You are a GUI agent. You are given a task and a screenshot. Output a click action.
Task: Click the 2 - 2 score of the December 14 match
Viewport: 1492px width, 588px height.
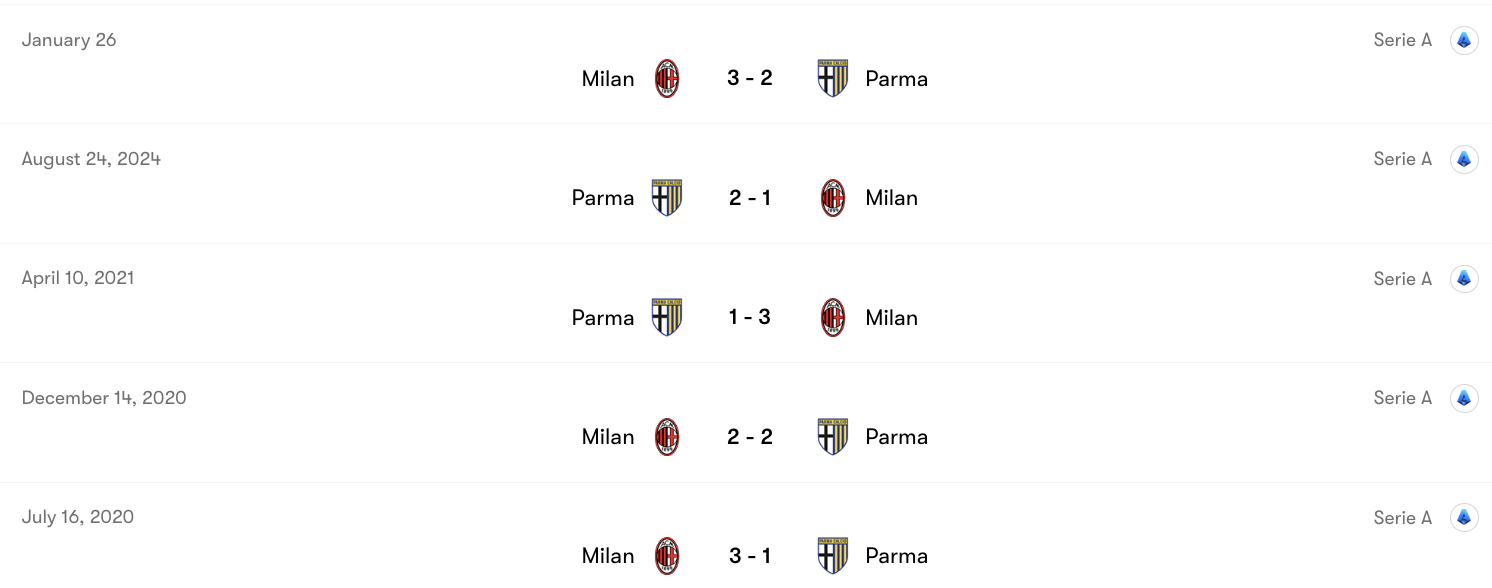coord(750,436)
